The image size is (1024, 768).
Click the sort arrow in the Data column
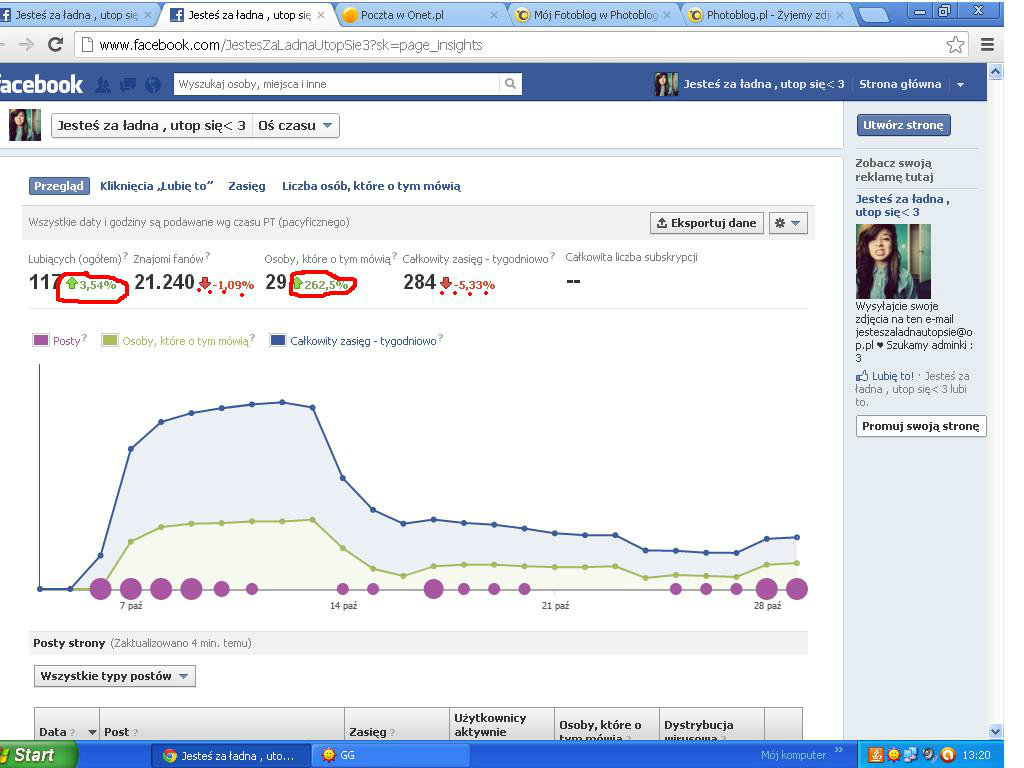[92, 733]
